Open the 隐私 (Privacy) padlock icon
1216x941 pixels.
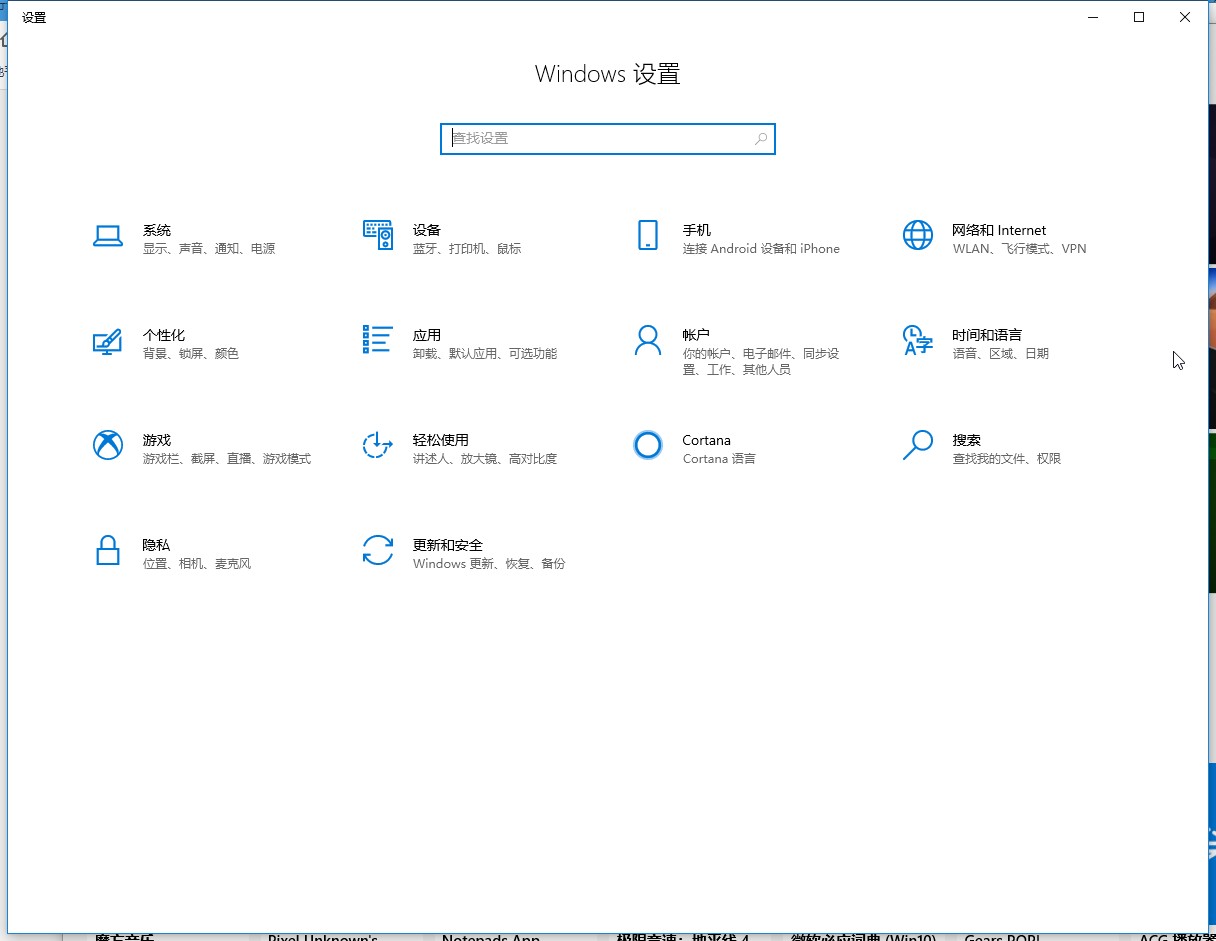point(107,550)
